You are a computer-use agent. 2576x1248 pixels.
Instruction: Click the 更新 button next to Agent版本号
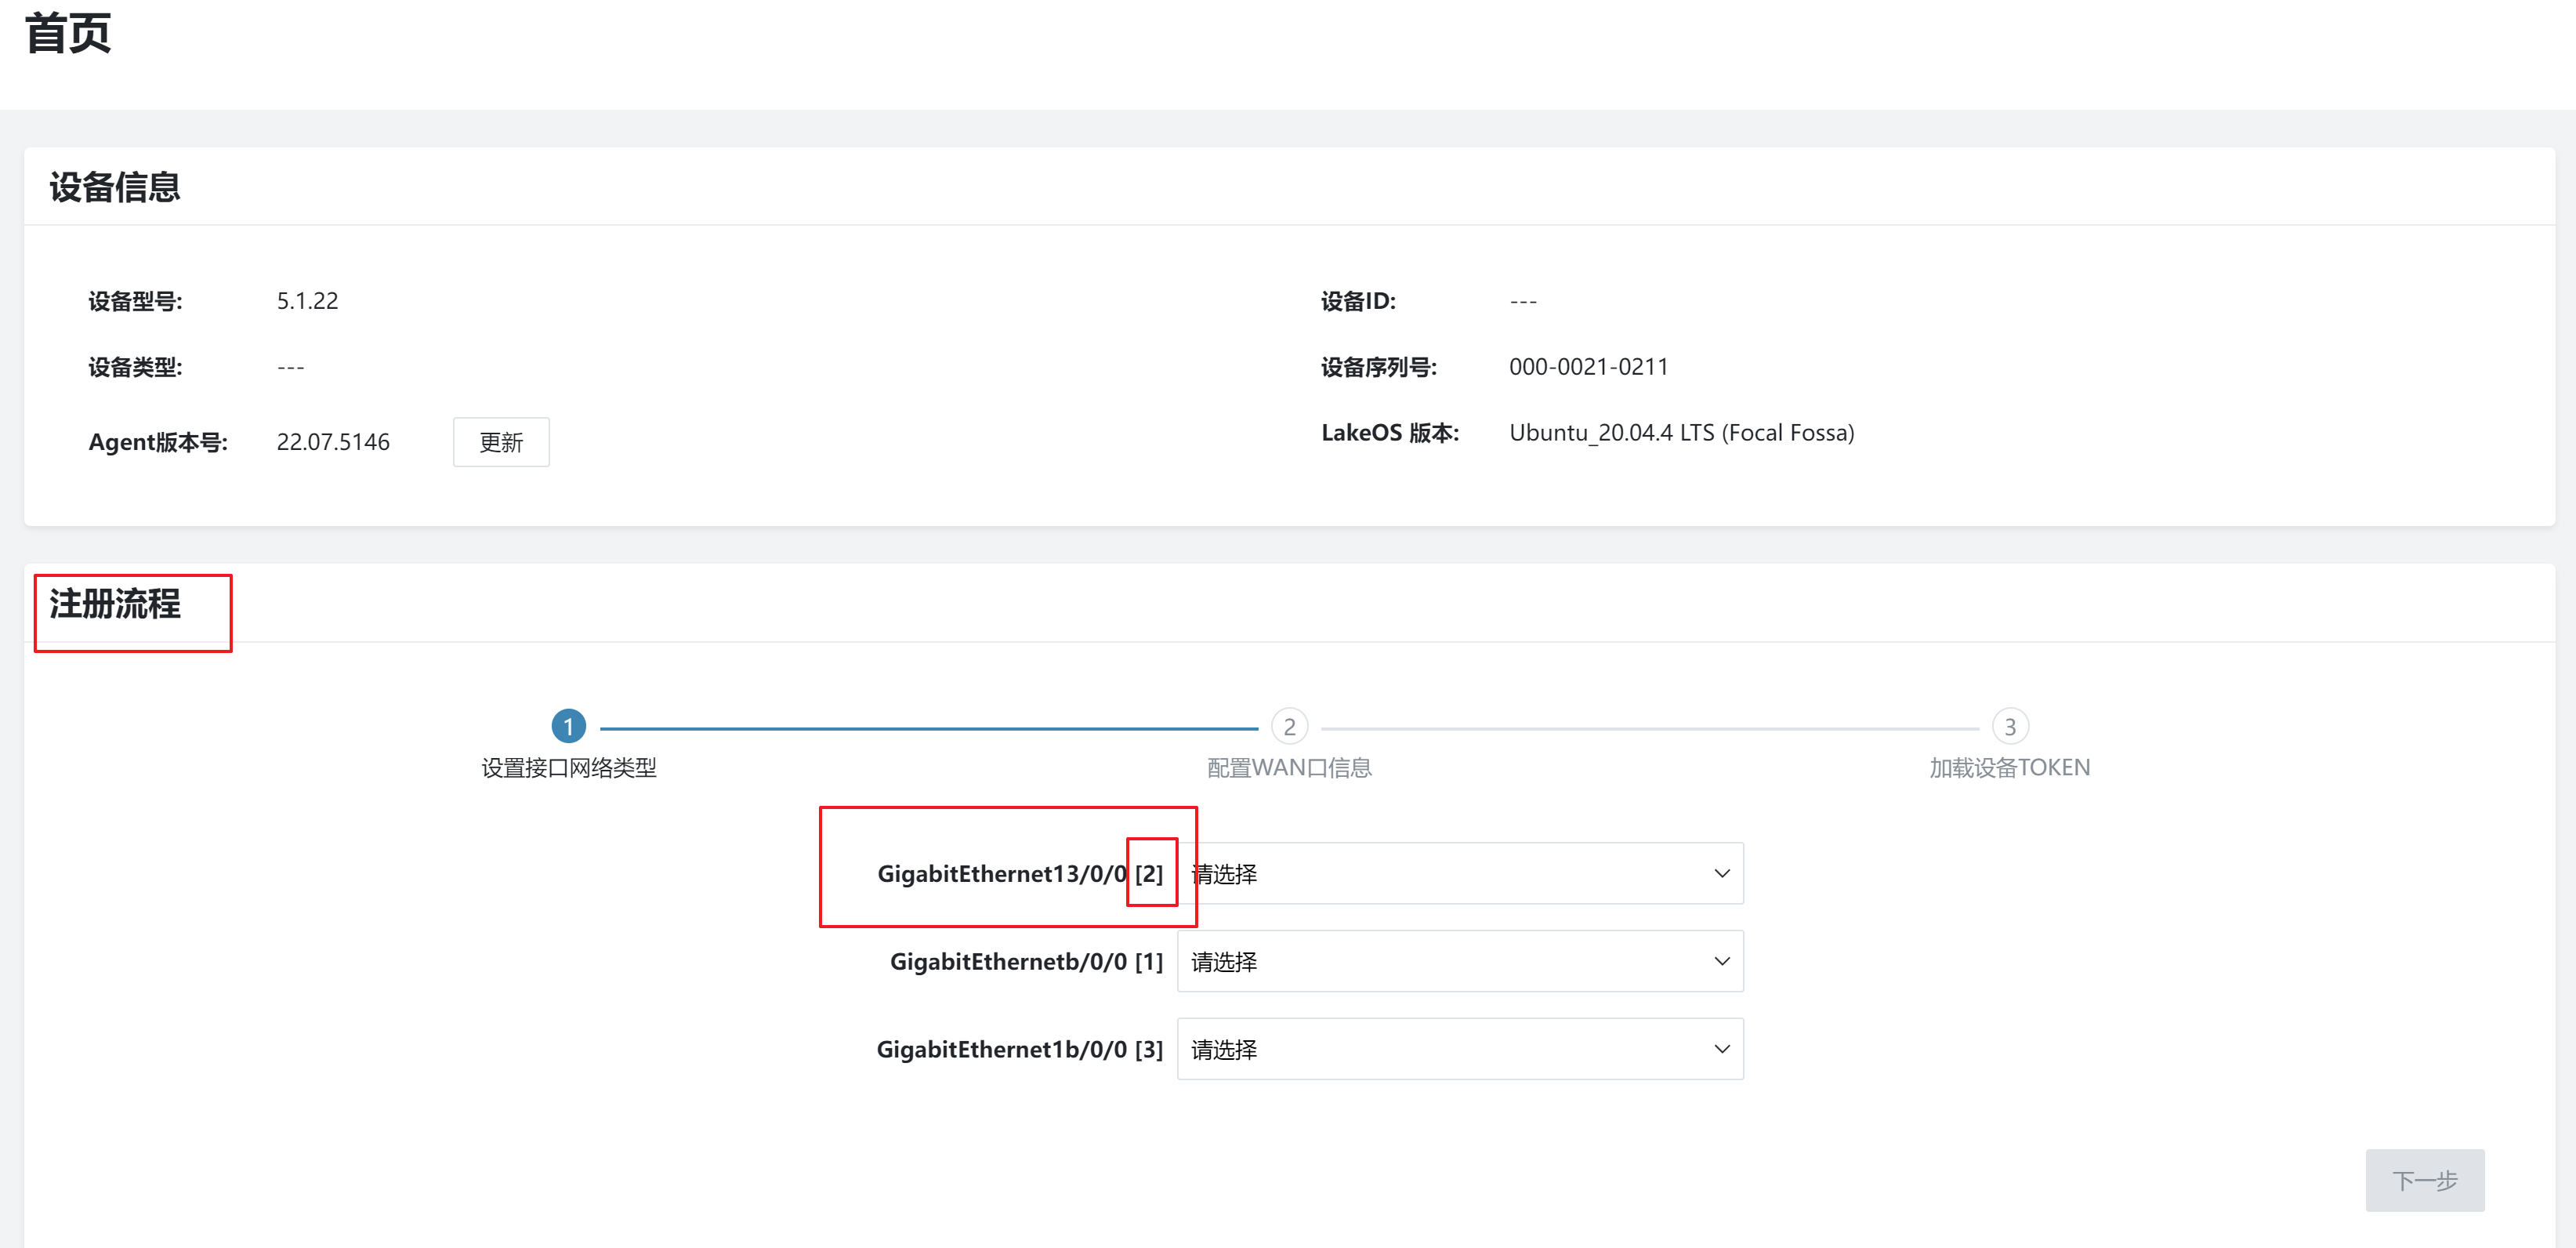click(x=501, y=442)
